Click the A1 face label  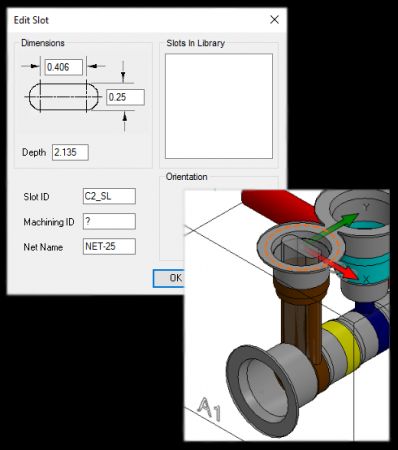point(210,409)
